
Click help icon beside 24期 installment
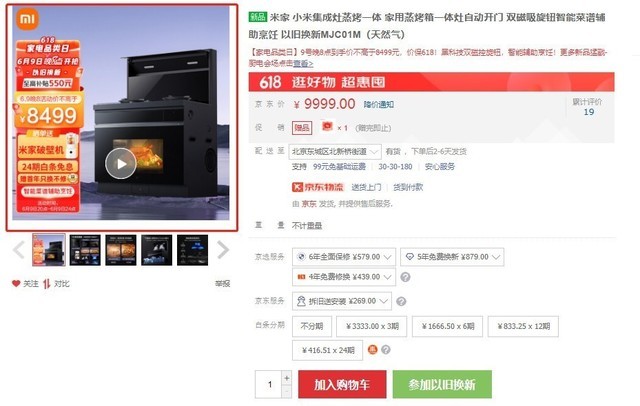click(x=386, y=350)
